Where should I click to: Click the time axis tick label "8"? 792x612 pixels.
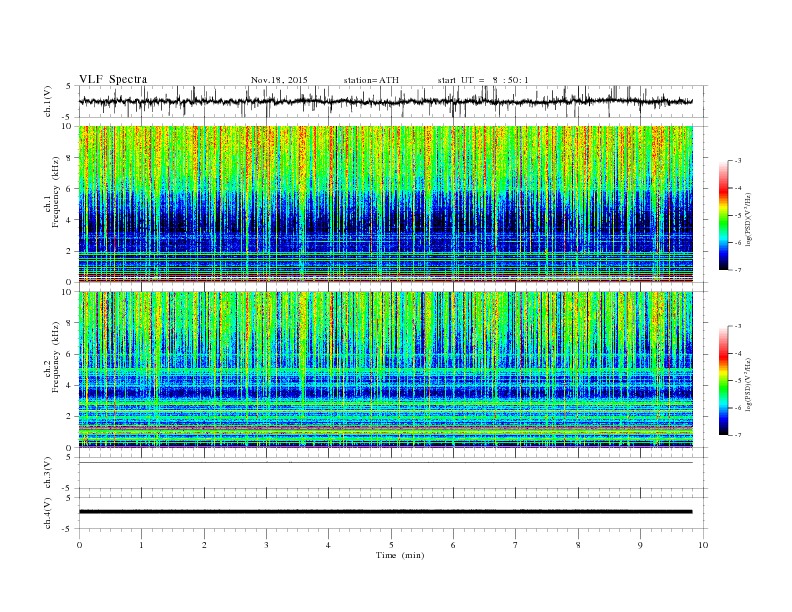(x=578, y=545)
